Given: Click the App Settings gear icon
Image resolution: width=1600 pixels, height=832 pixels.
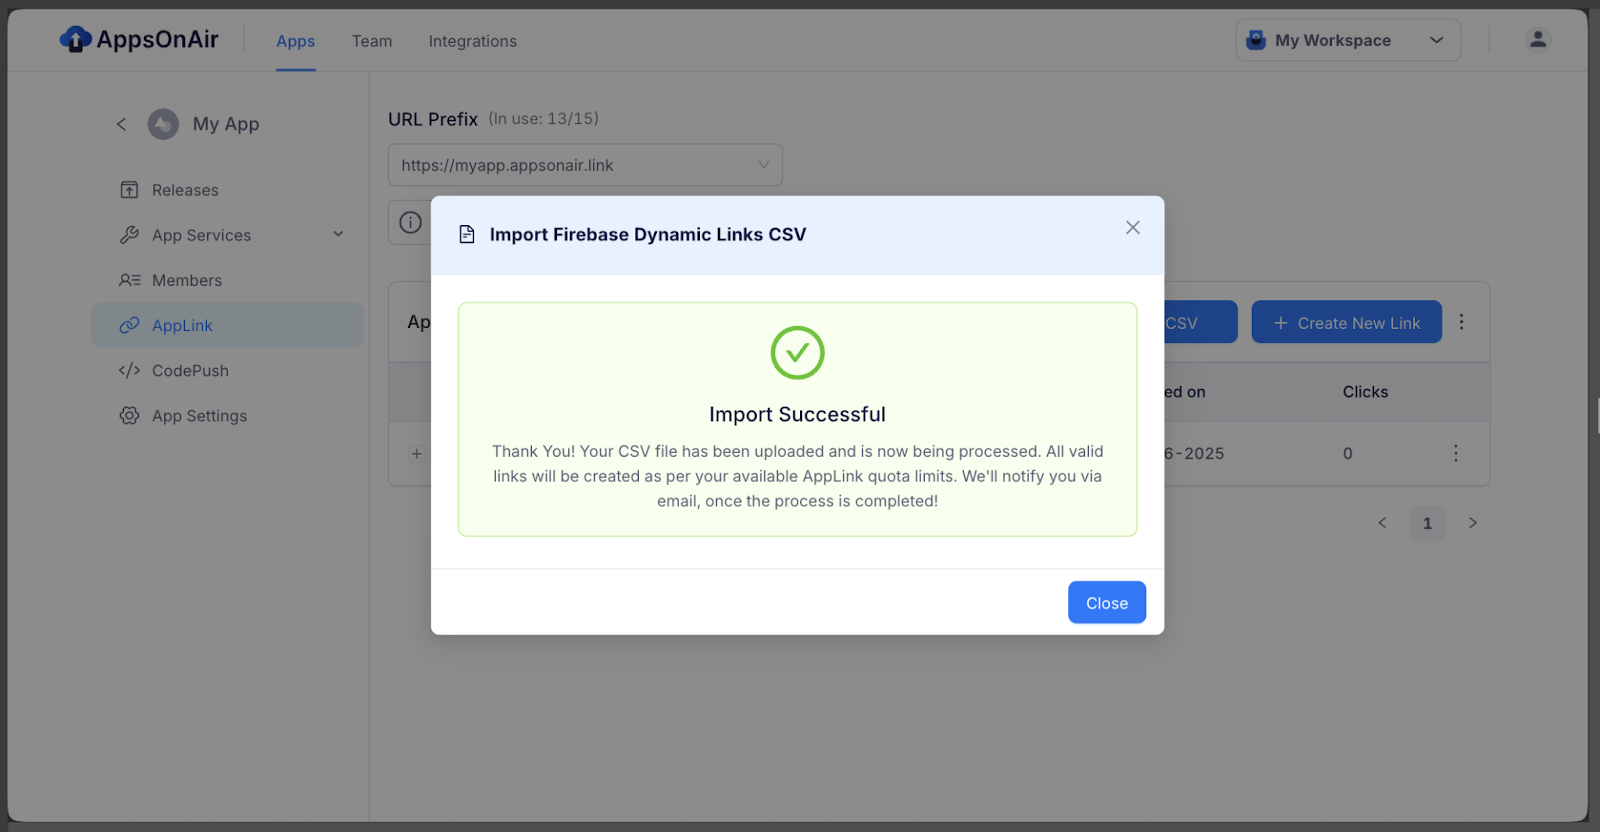Looking at the screenshot, I should (129, 415).
